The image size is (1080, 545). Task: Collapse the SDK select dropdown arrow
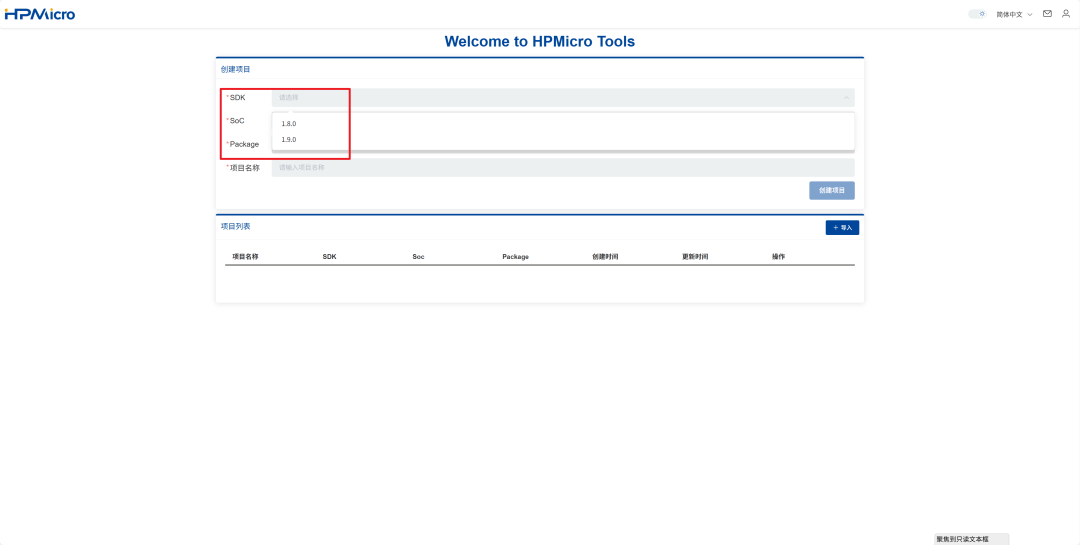pyautogui.click(x=847, y=98)
